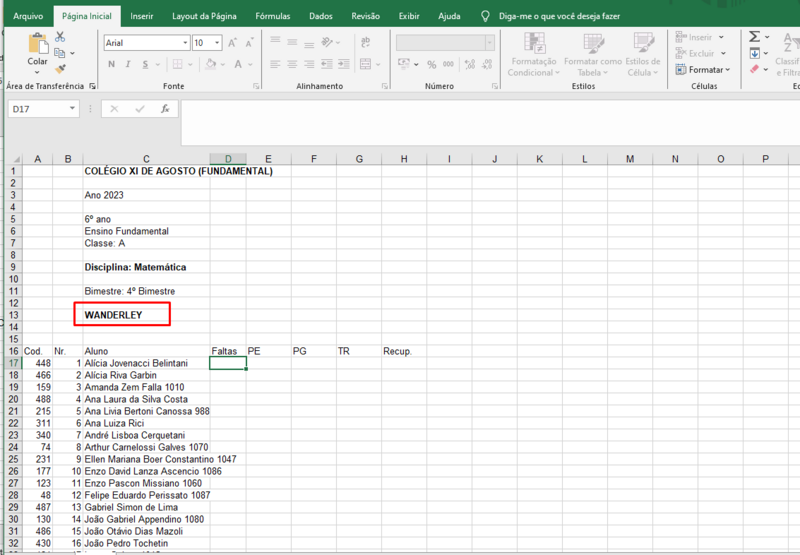
Task: Toggle underline S formatting
Action: [145, 64]
